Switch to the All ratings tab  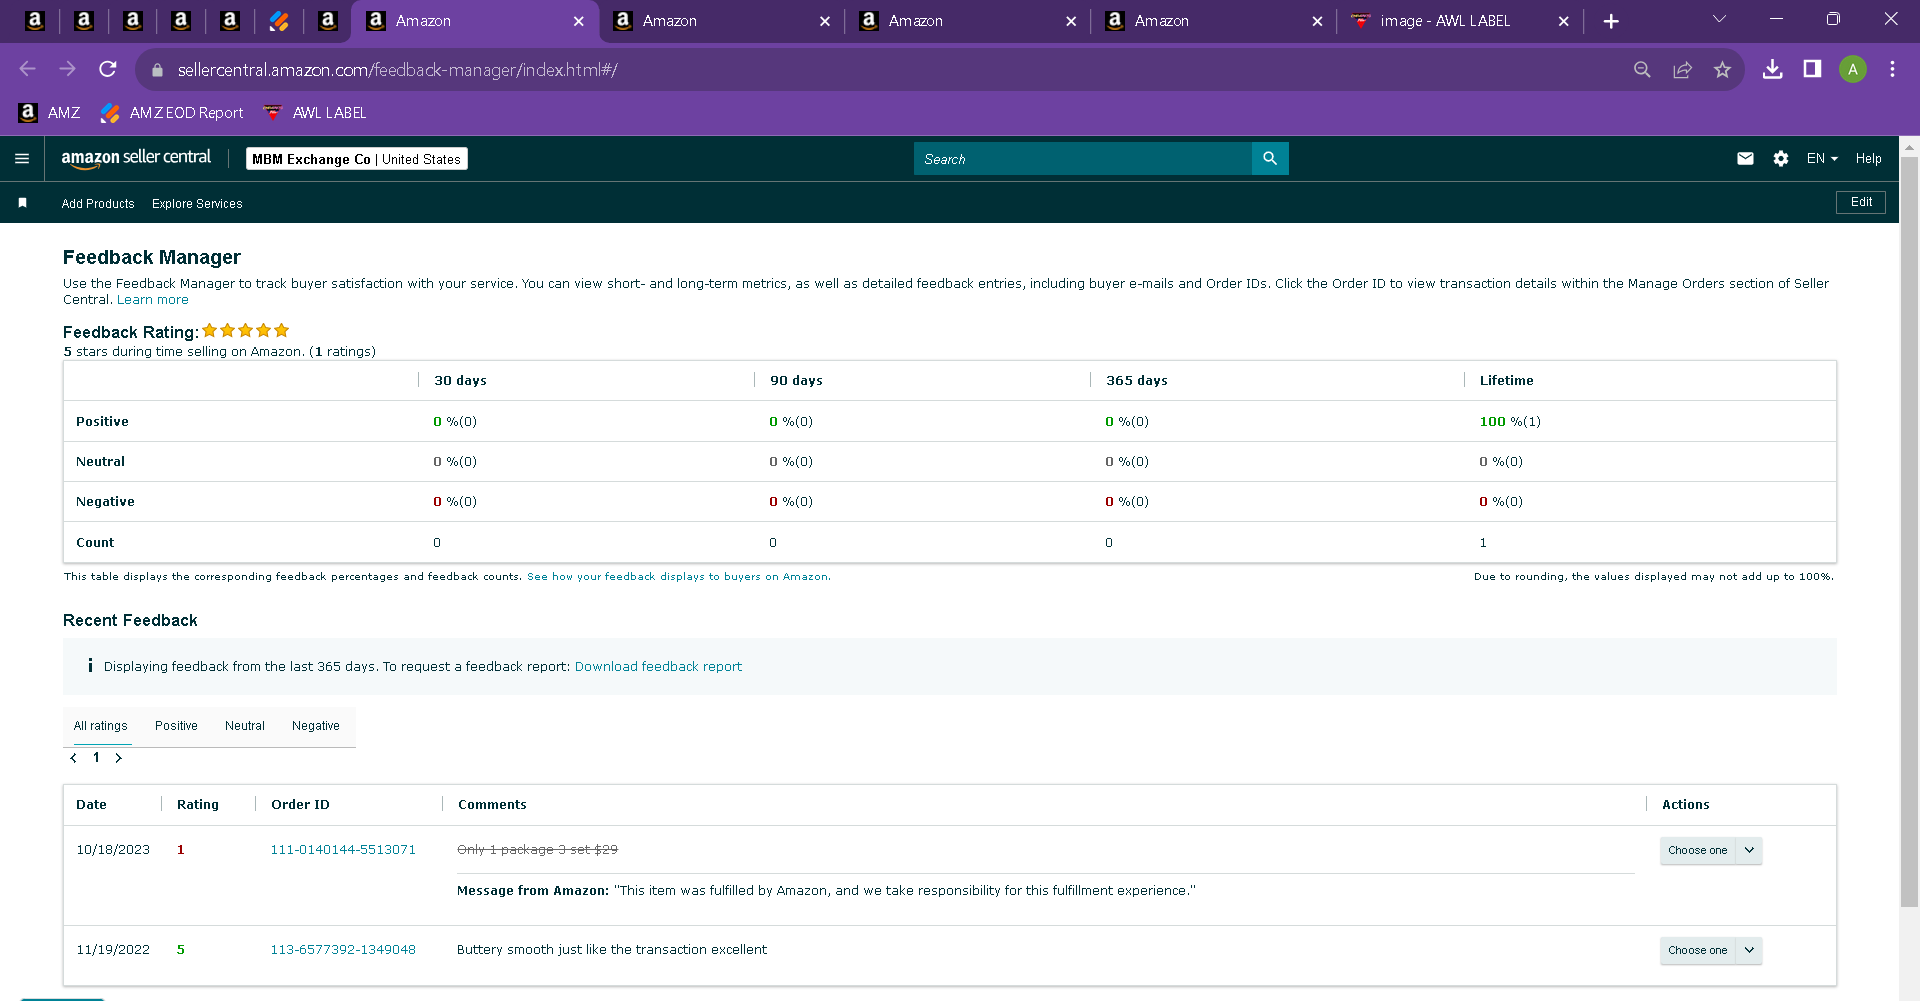(101, 726)
